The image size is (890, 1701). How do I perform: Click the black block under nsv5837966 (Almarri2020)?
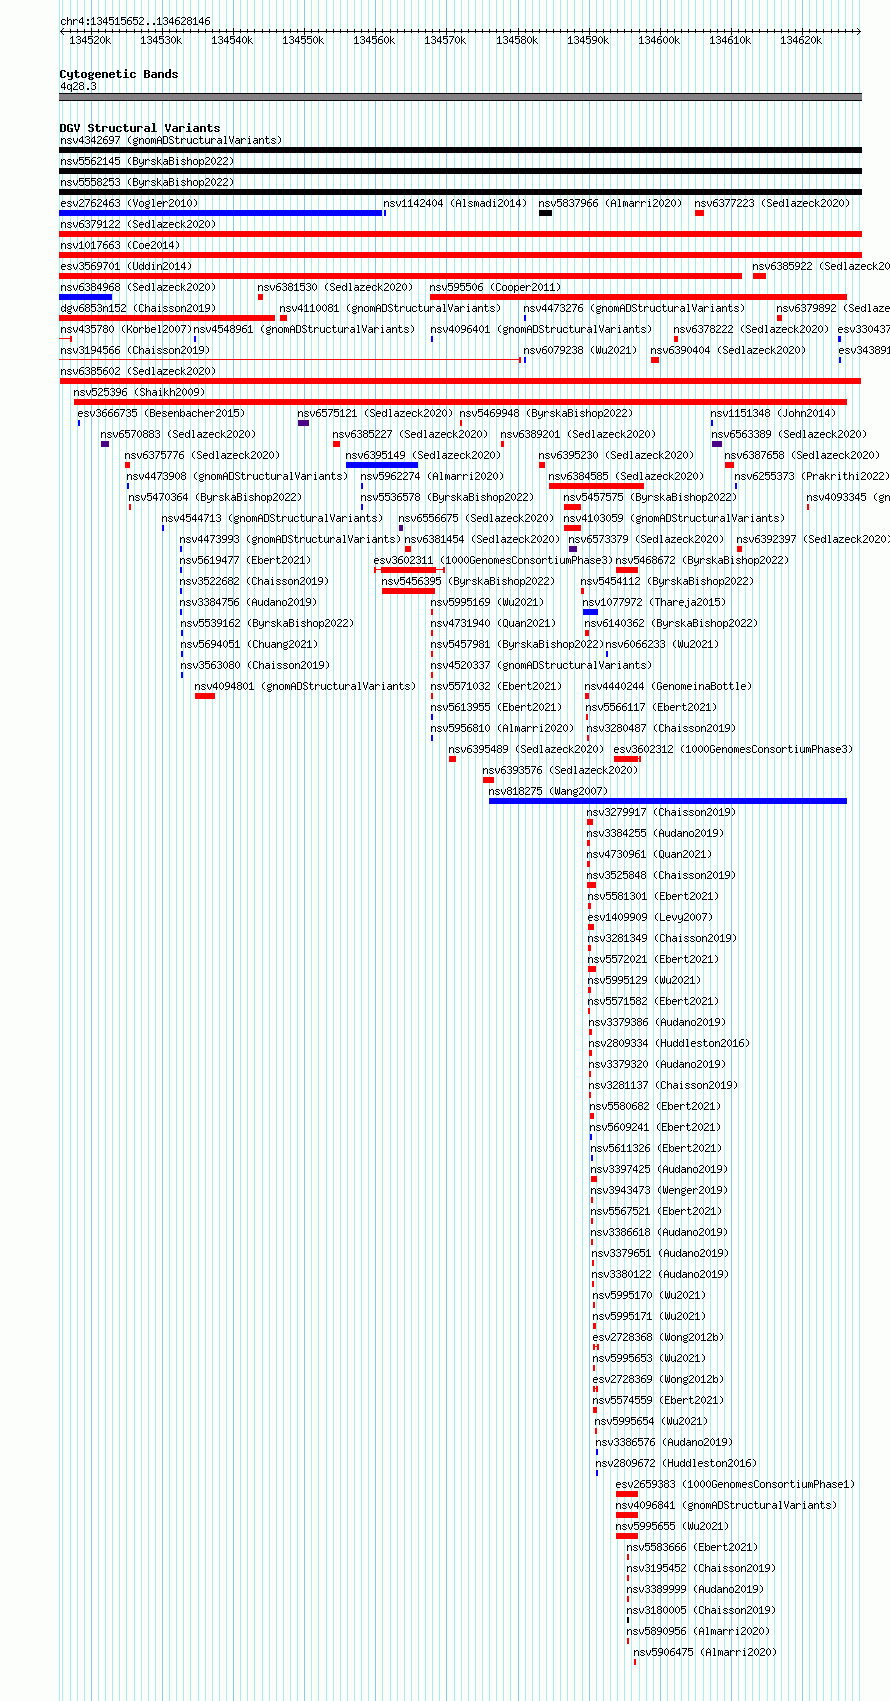tap(545, 212)
